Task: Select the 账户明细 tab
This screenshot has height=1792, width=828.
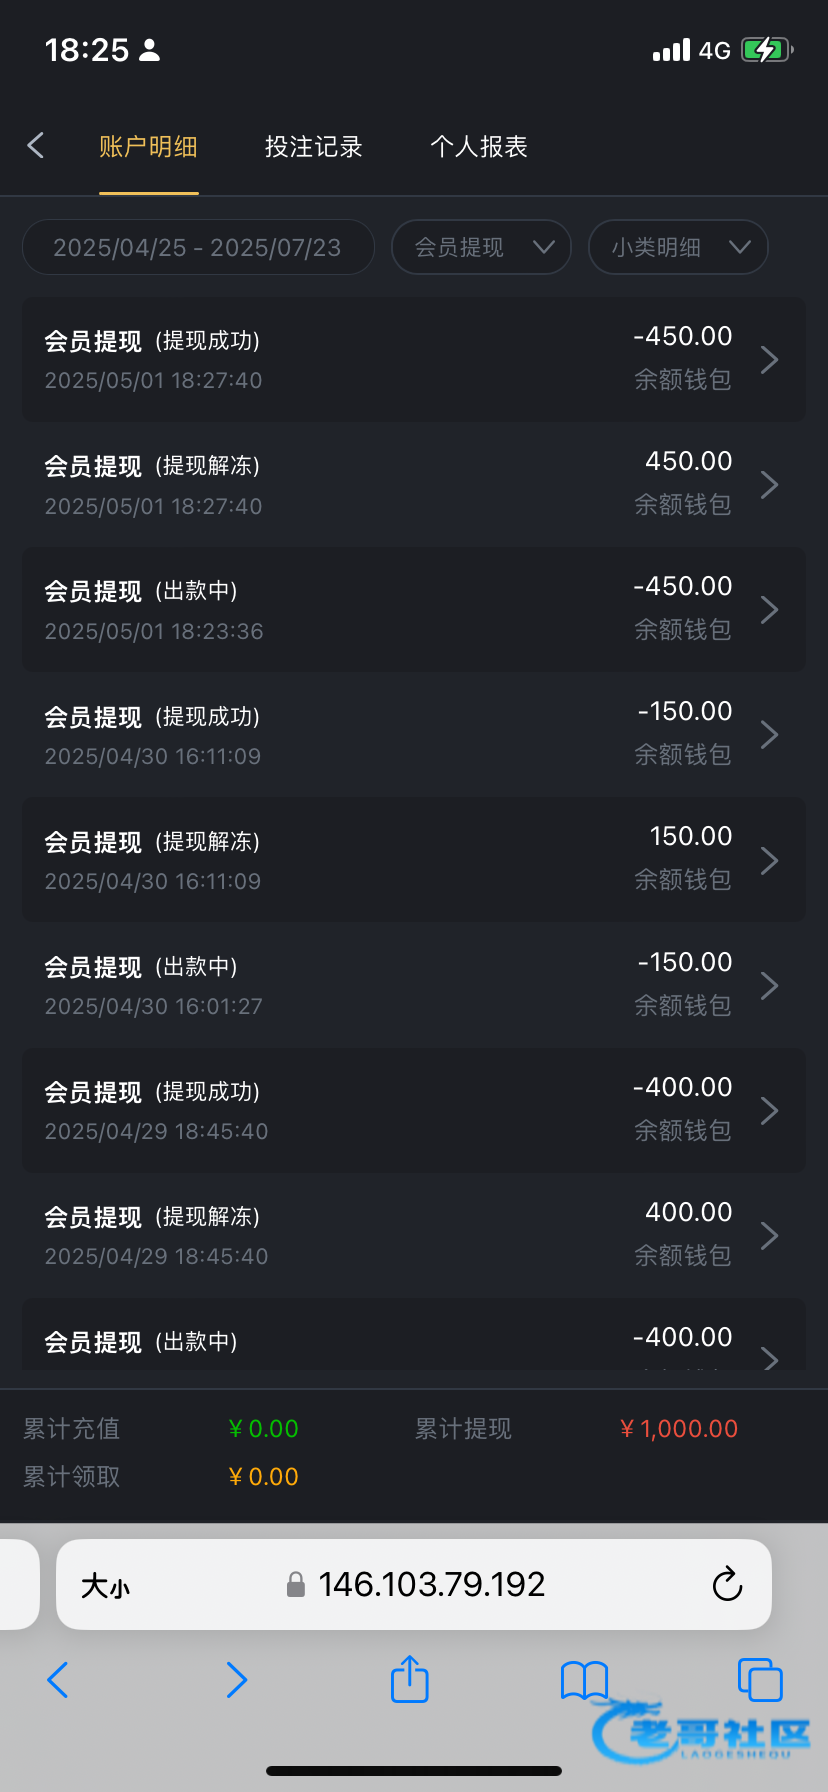Action: 148,147
